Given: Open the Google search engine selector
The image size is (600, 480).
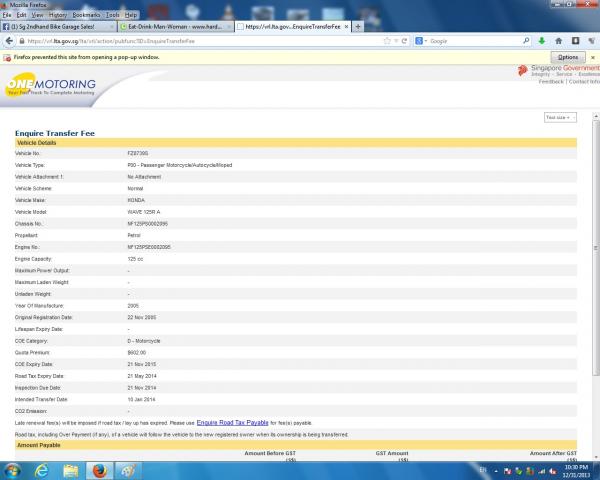Looking at the screenshot, I should click(x=421, y=41).
